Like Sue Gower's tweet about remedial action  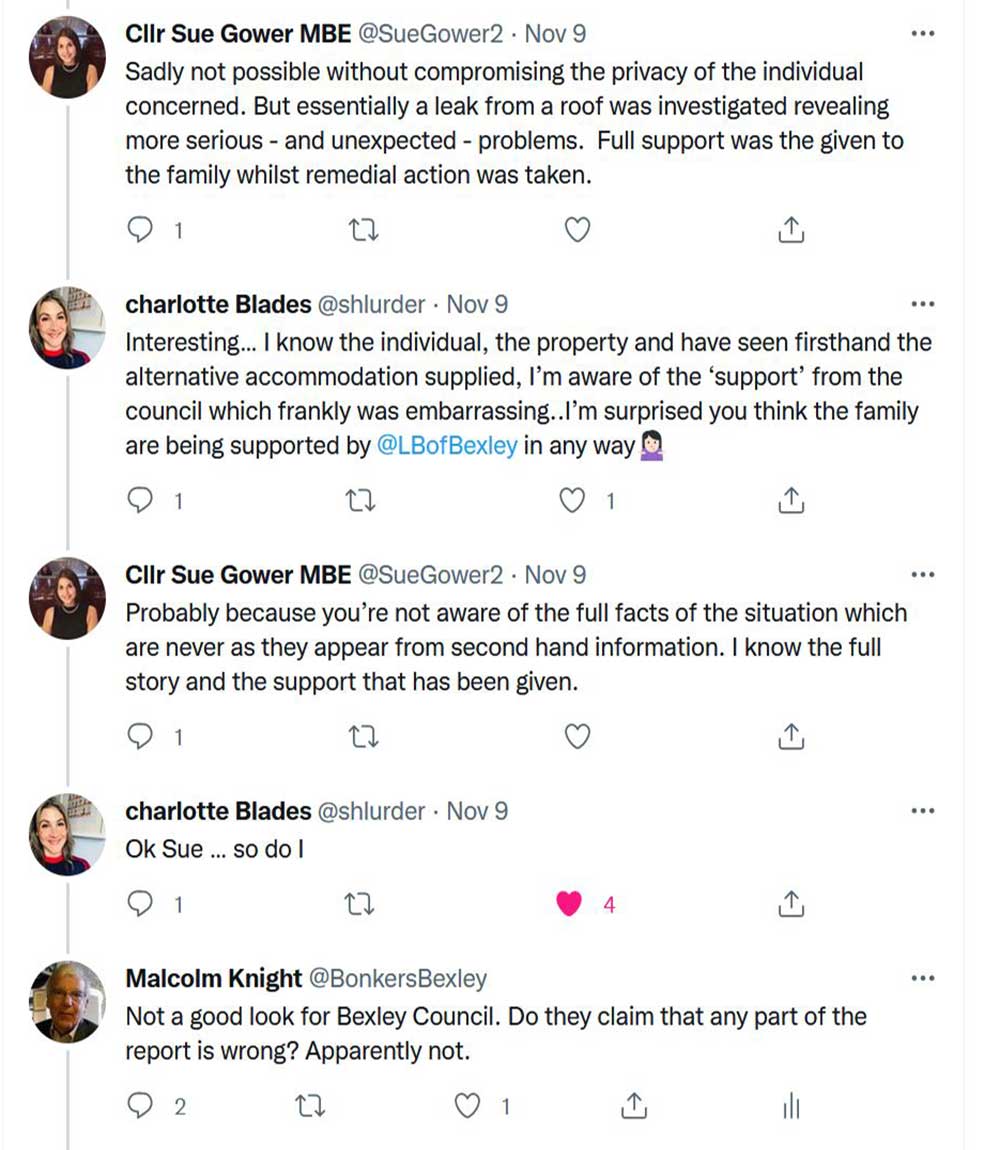point(577,231)
